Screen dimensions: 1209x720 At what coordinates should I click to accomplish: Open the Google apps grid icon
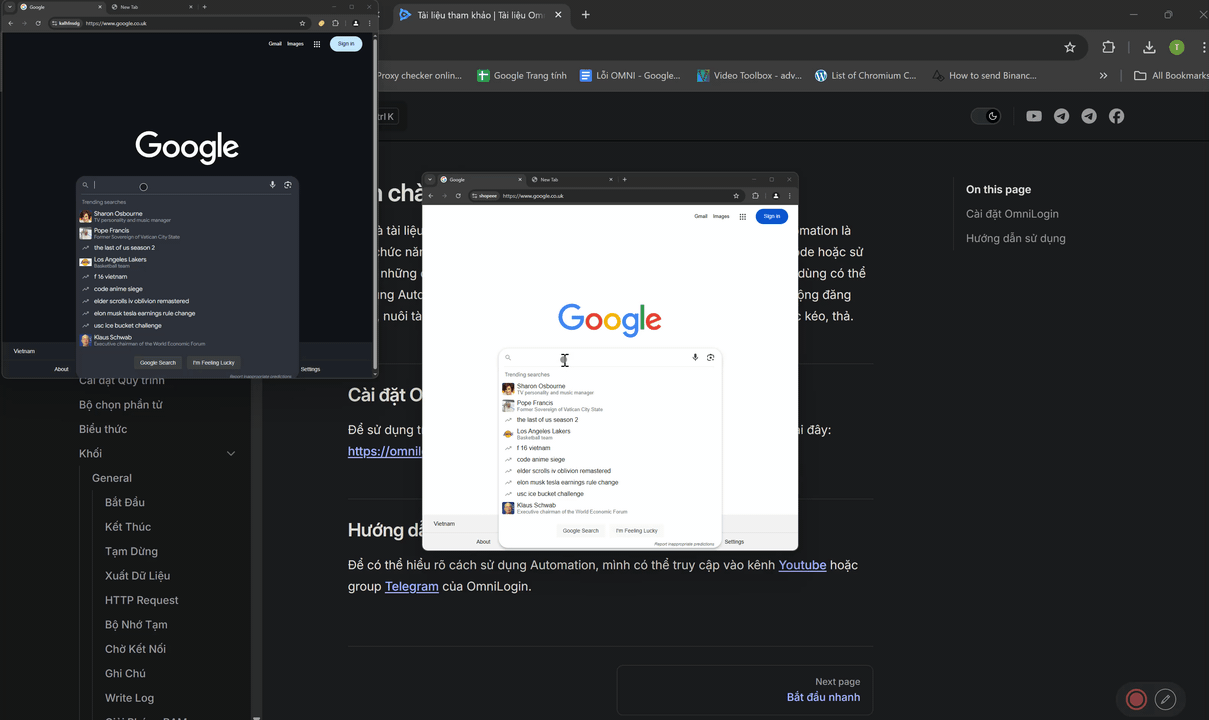tap(316, 44)
